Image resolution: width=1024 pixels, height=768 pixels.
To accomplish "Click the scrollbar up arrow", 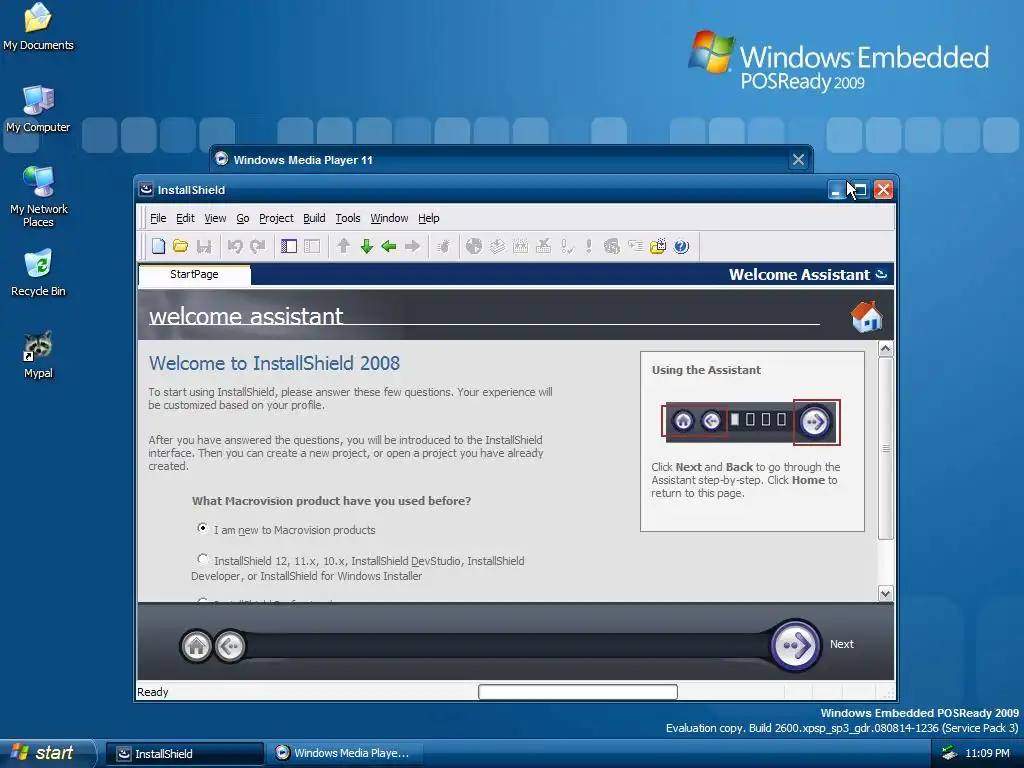I will (886, 348).
